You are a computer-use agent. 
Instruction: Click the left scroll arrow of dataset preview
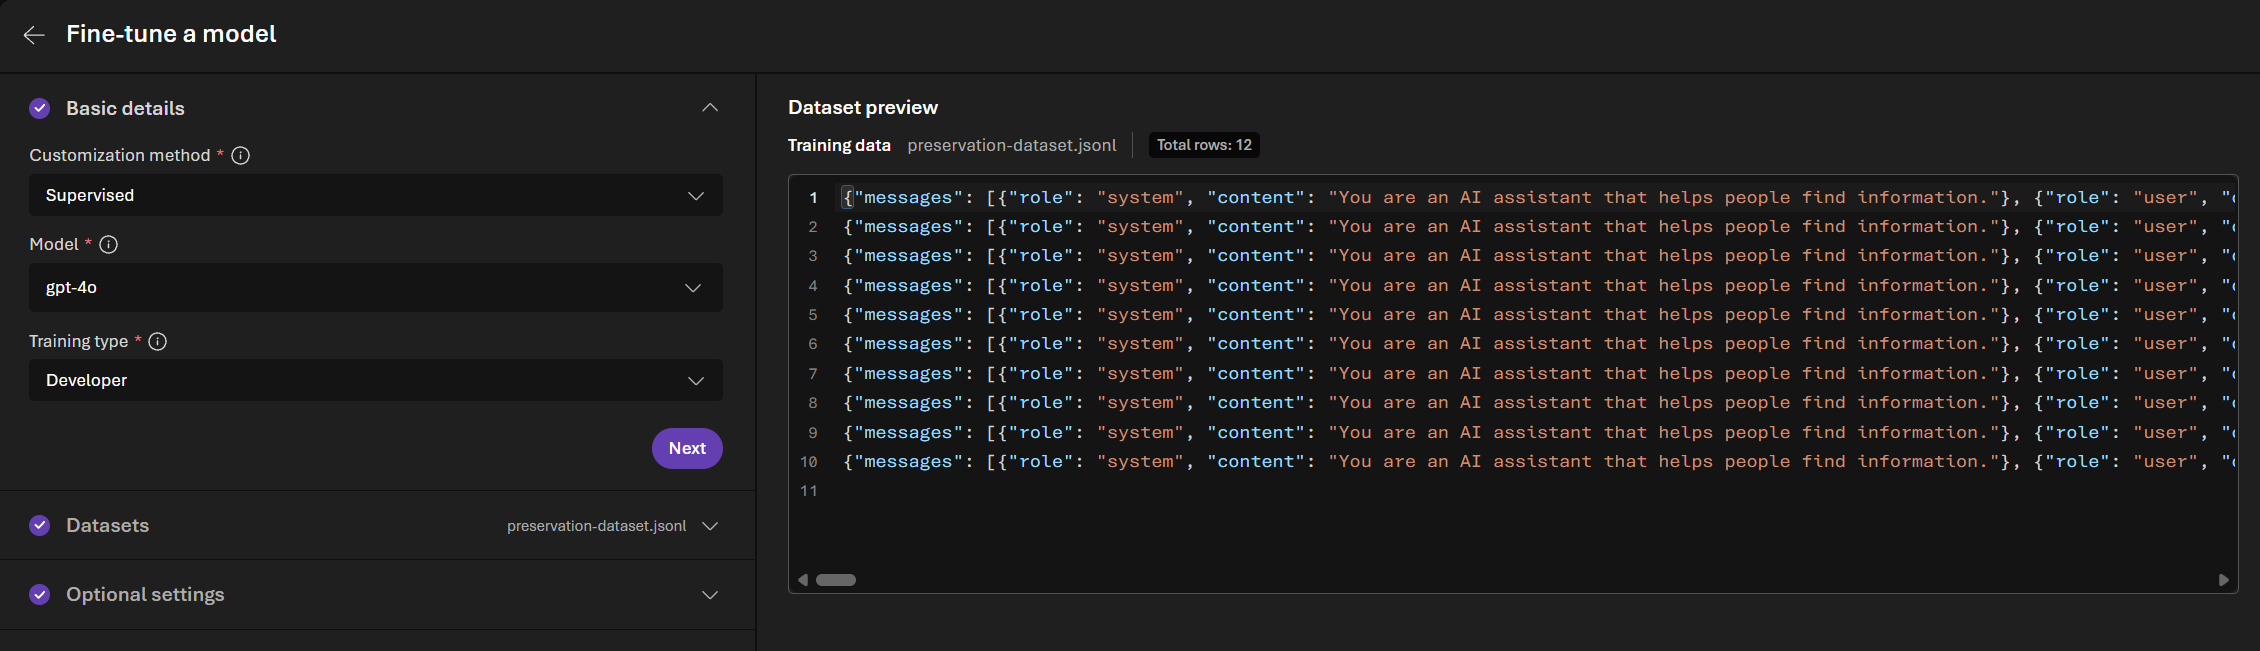click(803, 580)
